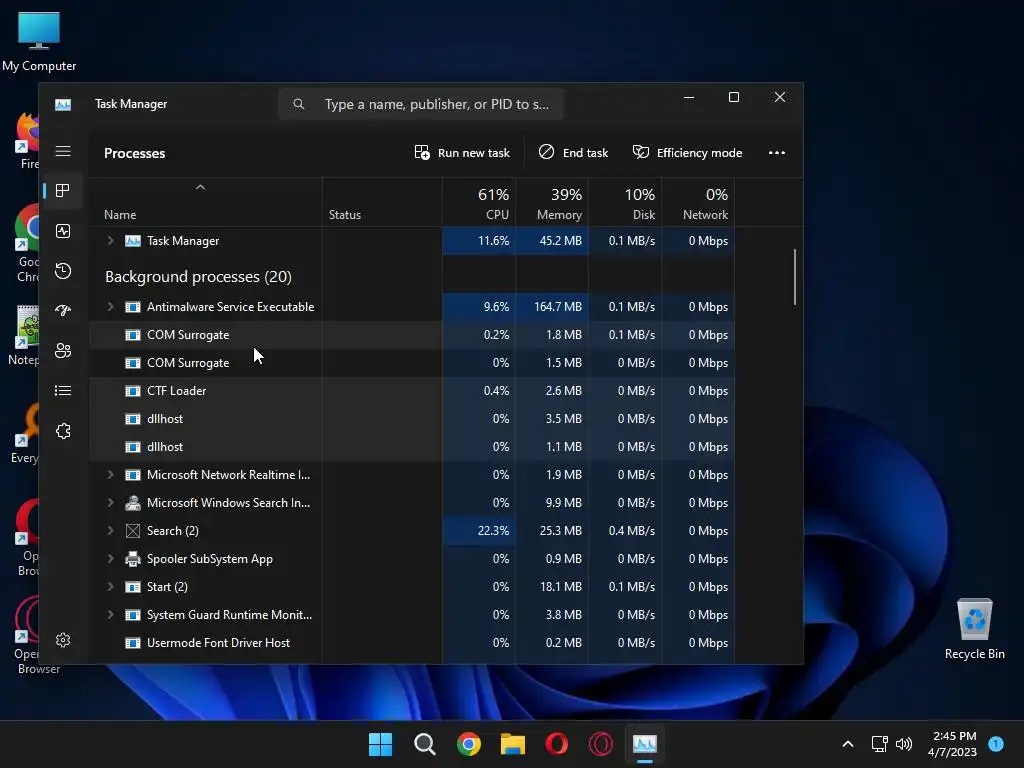Click the search magnifier icon

tap(298, 104)
